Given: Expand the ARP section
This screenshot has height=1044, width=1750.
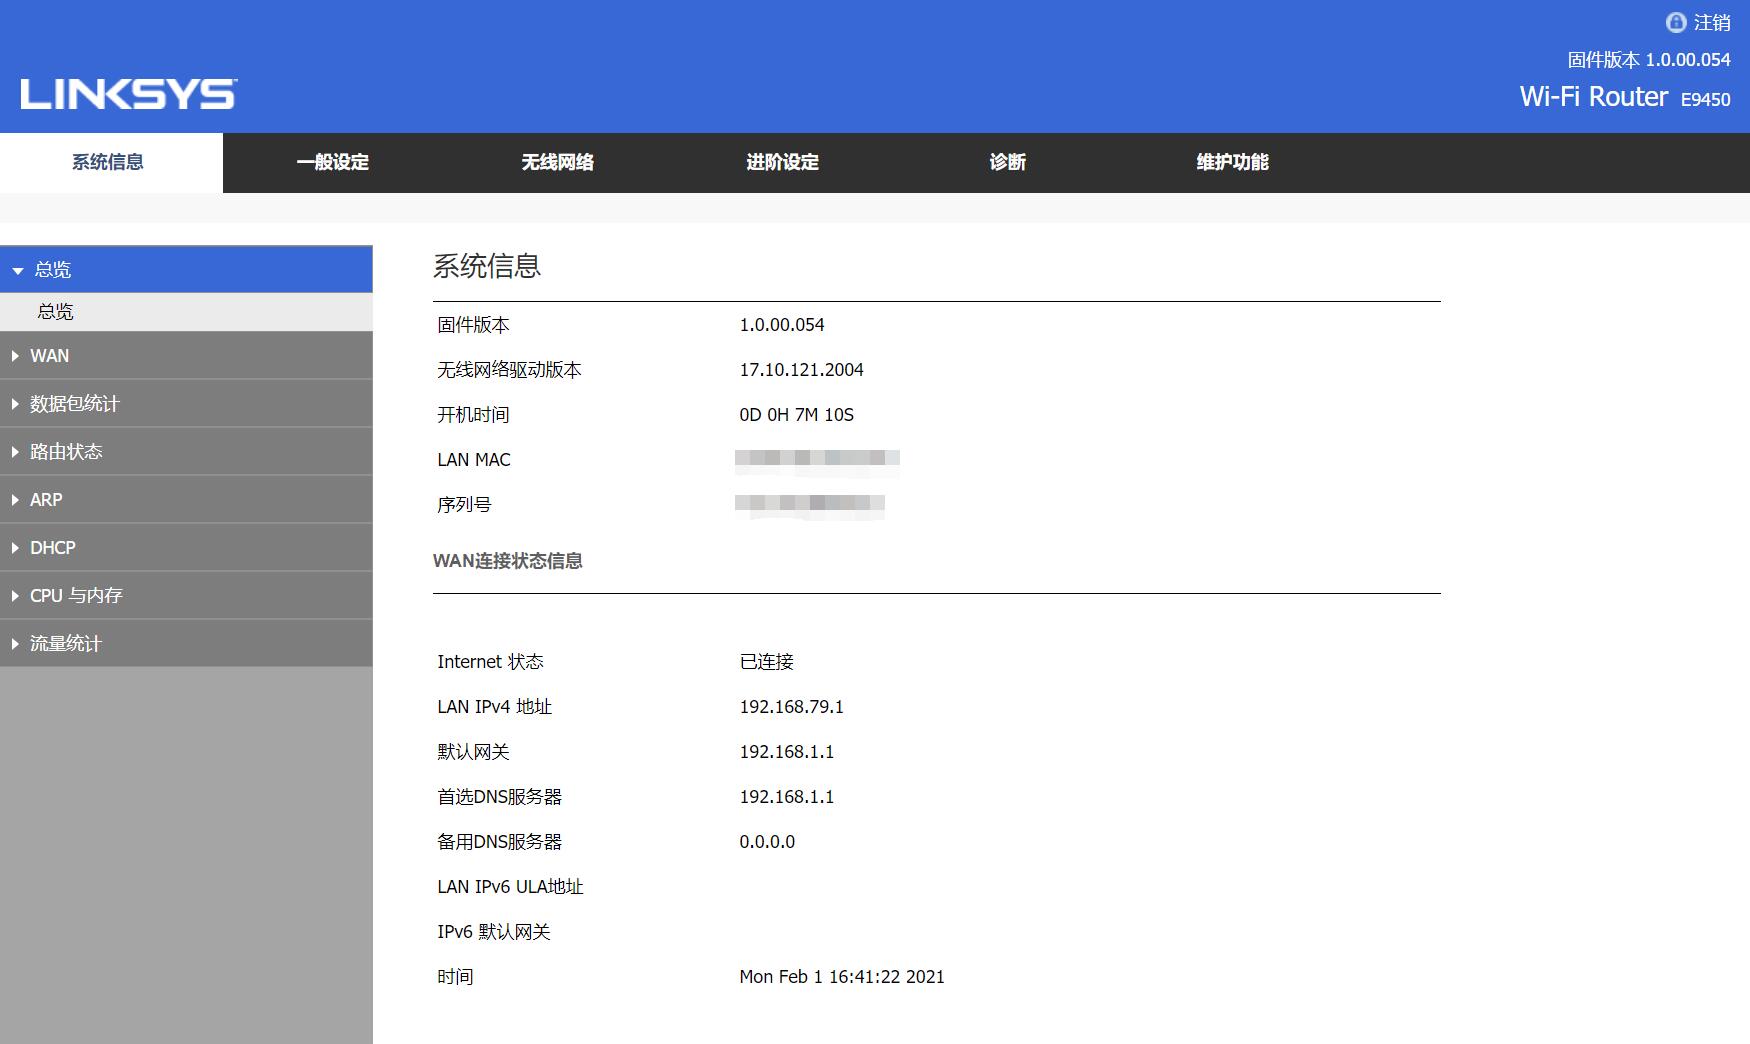Looking at the screenshot, I should coord(46,499).
